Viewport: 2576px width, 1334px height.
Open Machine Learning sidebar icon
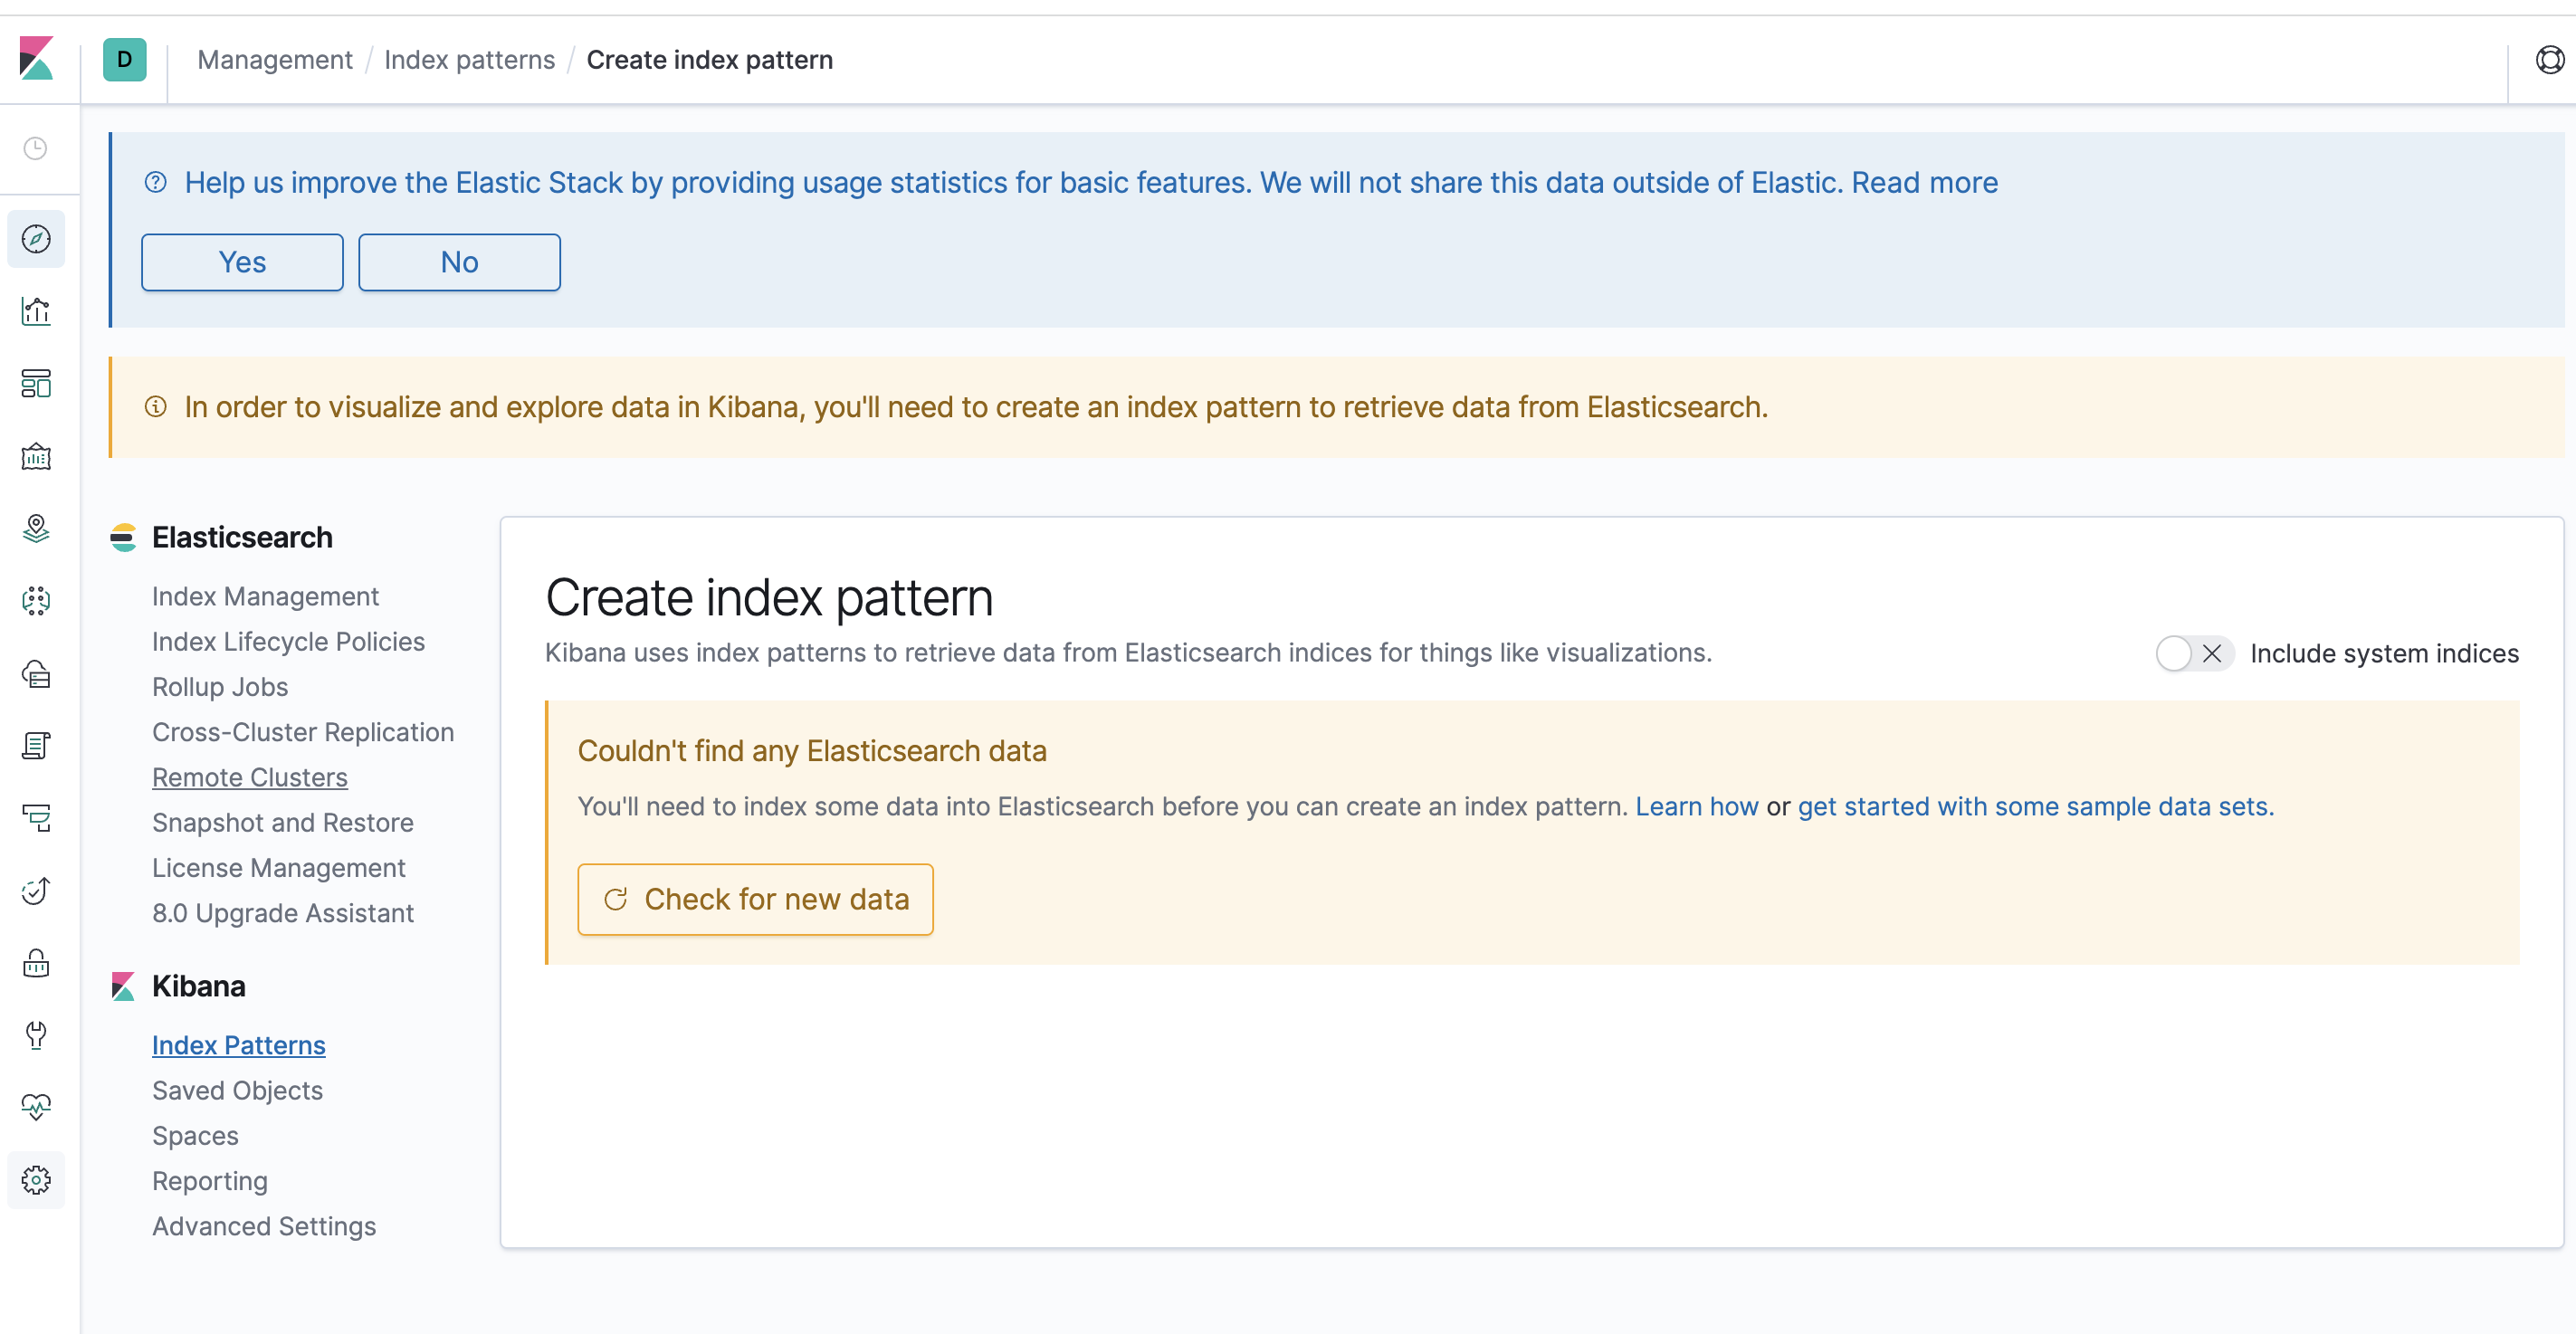(x=36, y=601)
